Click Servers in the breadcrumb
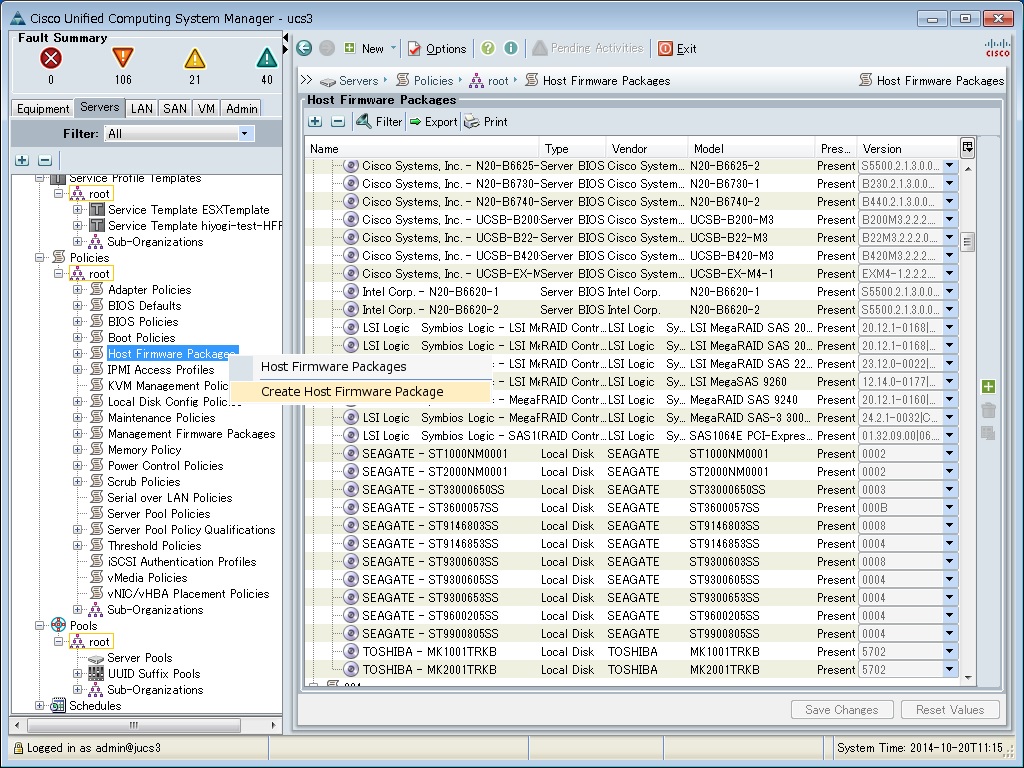The width and height of the screenshot is (1024, 768). click(x=358, y=81)
